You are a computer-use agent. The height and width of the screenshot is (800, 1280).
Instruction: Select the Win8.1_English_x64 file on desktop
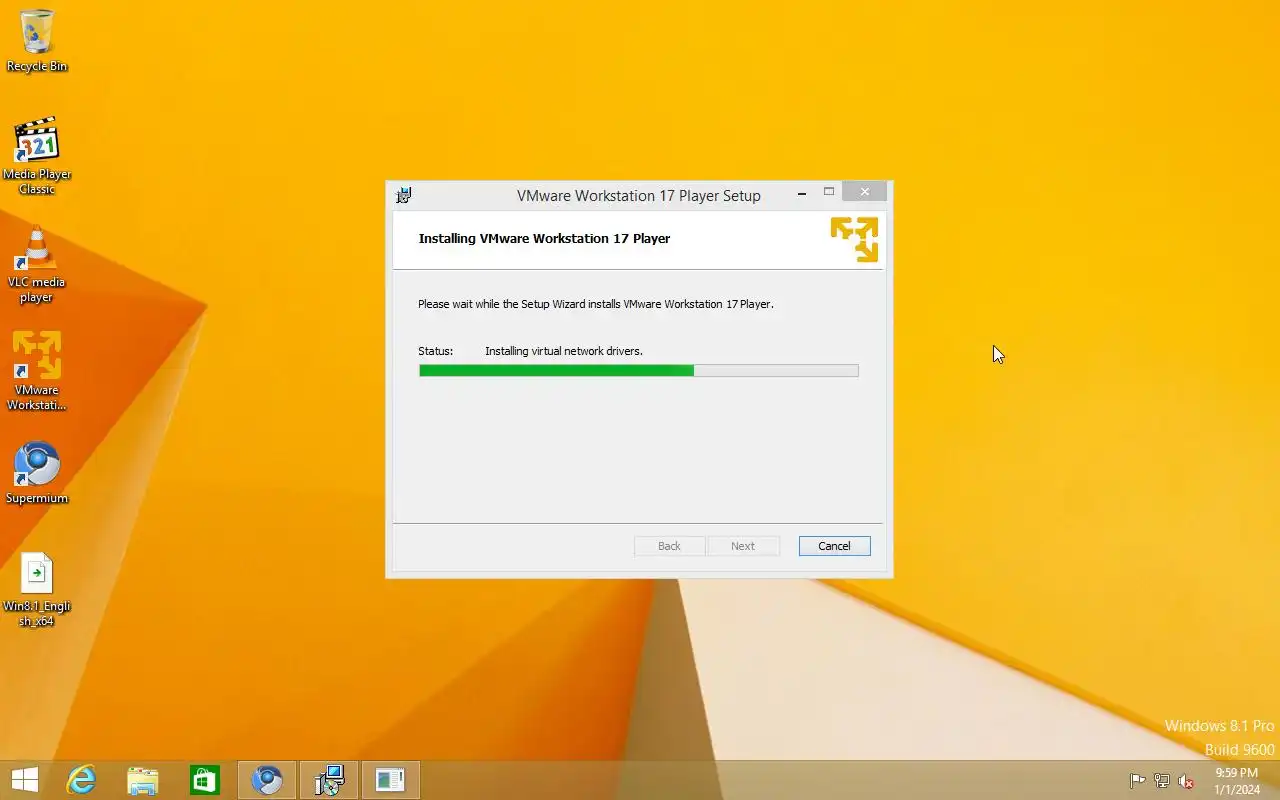[x=37, y=590]
